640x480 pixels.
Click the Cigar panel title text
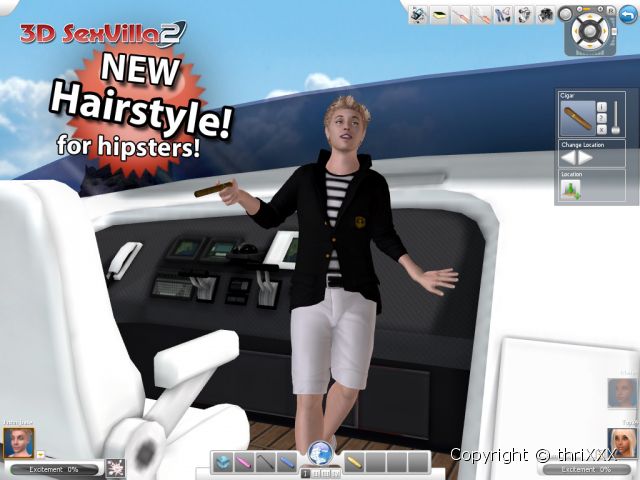[567, 96]
